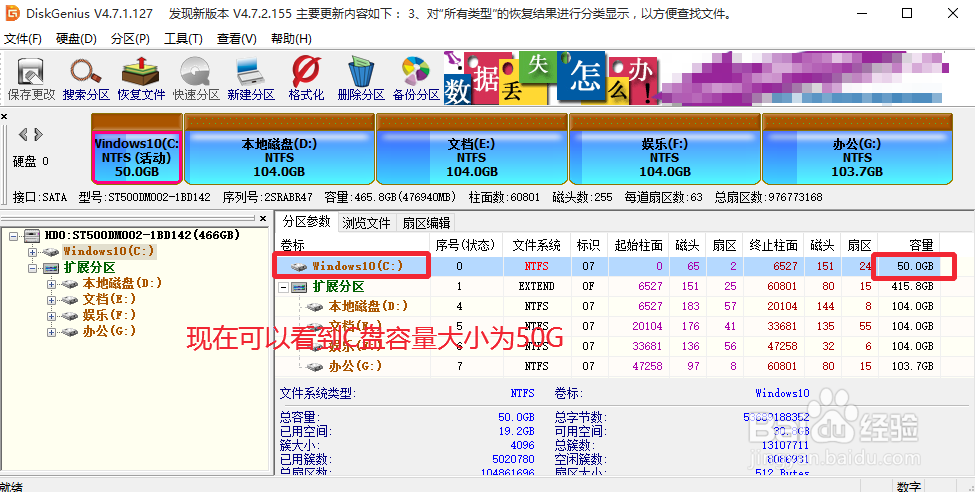Click the DiskGenius title bar app icon
This screenshot has width=975, height=492.
pos(12,12)
